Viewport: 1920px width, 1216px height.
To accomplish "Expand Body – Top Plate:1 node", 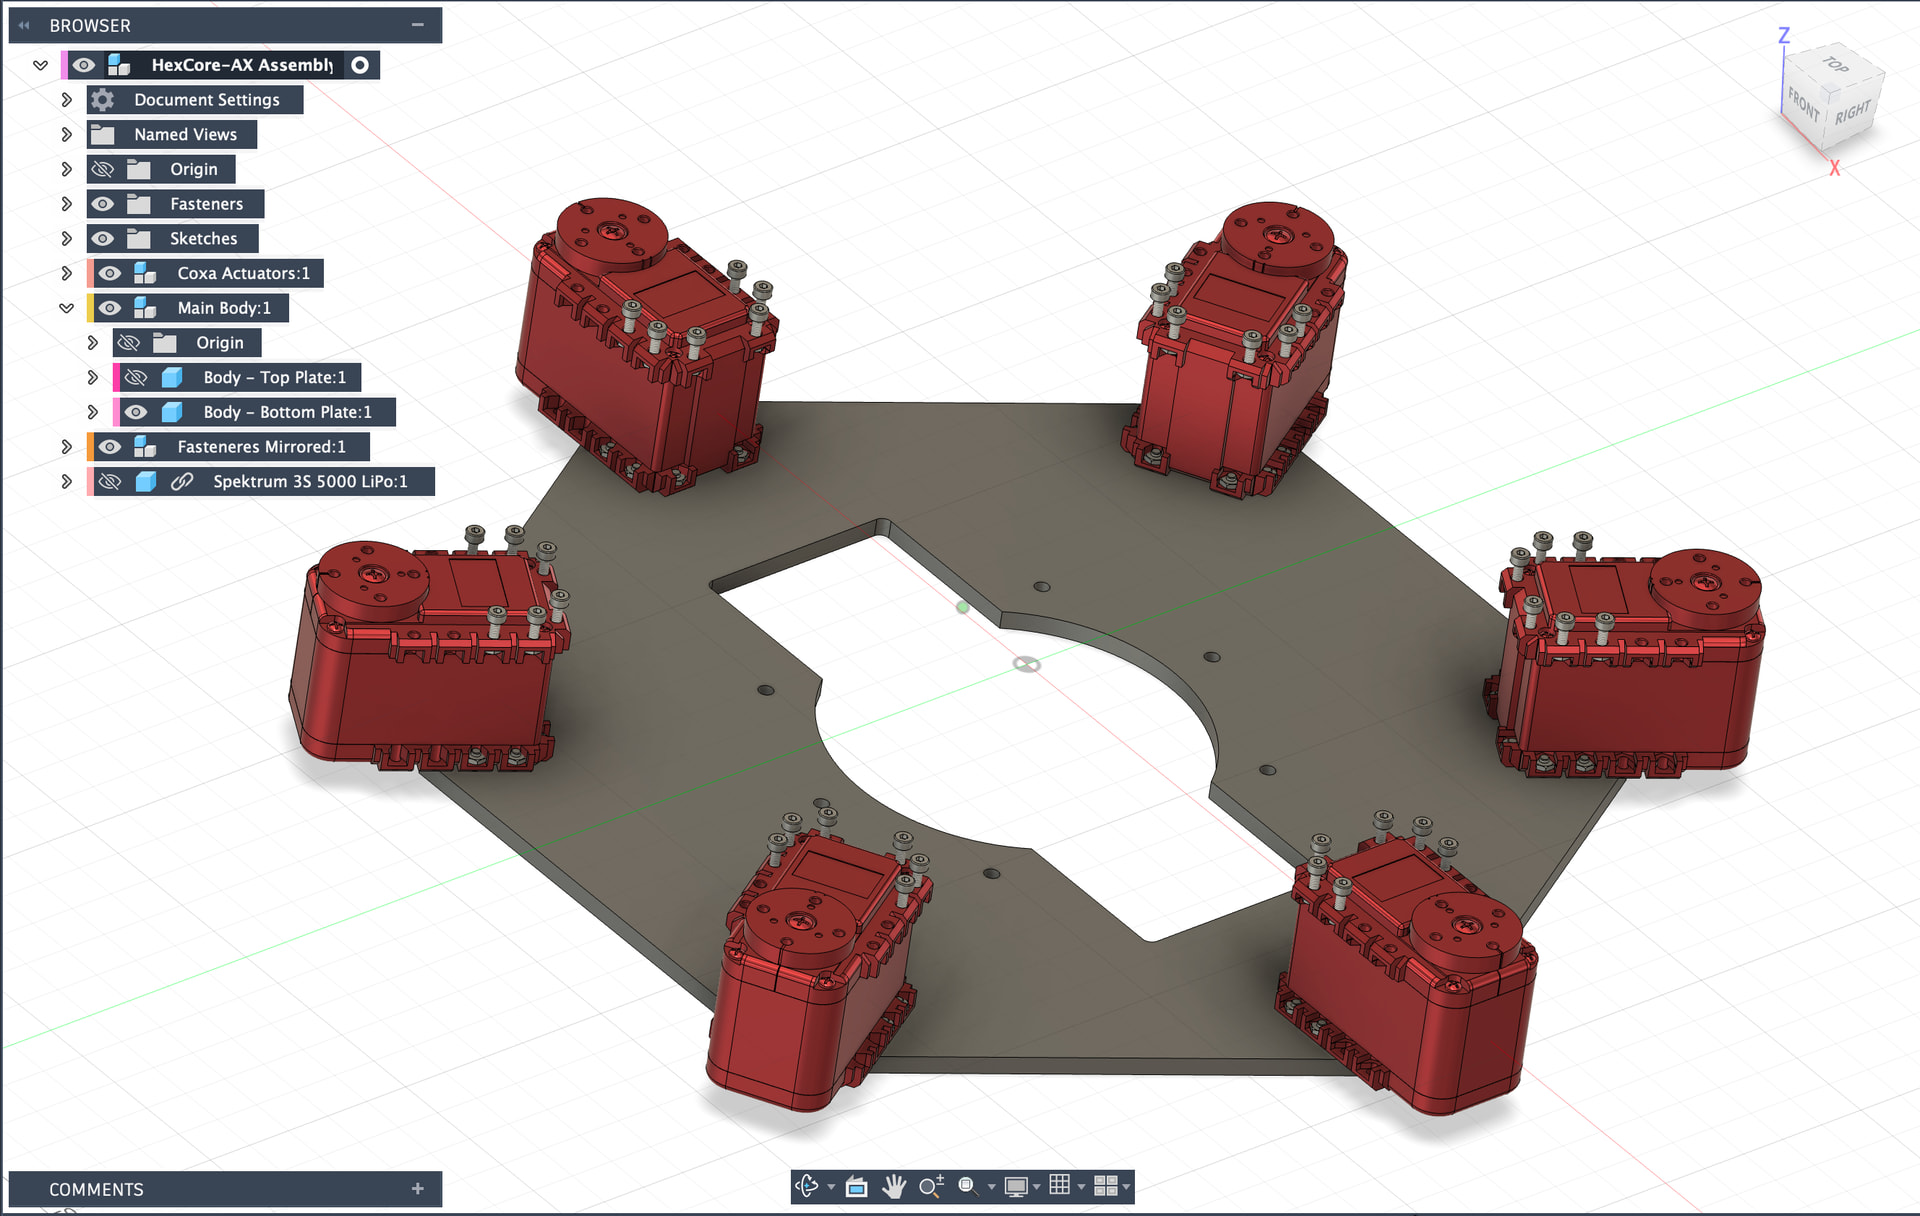I will [92, 377].
